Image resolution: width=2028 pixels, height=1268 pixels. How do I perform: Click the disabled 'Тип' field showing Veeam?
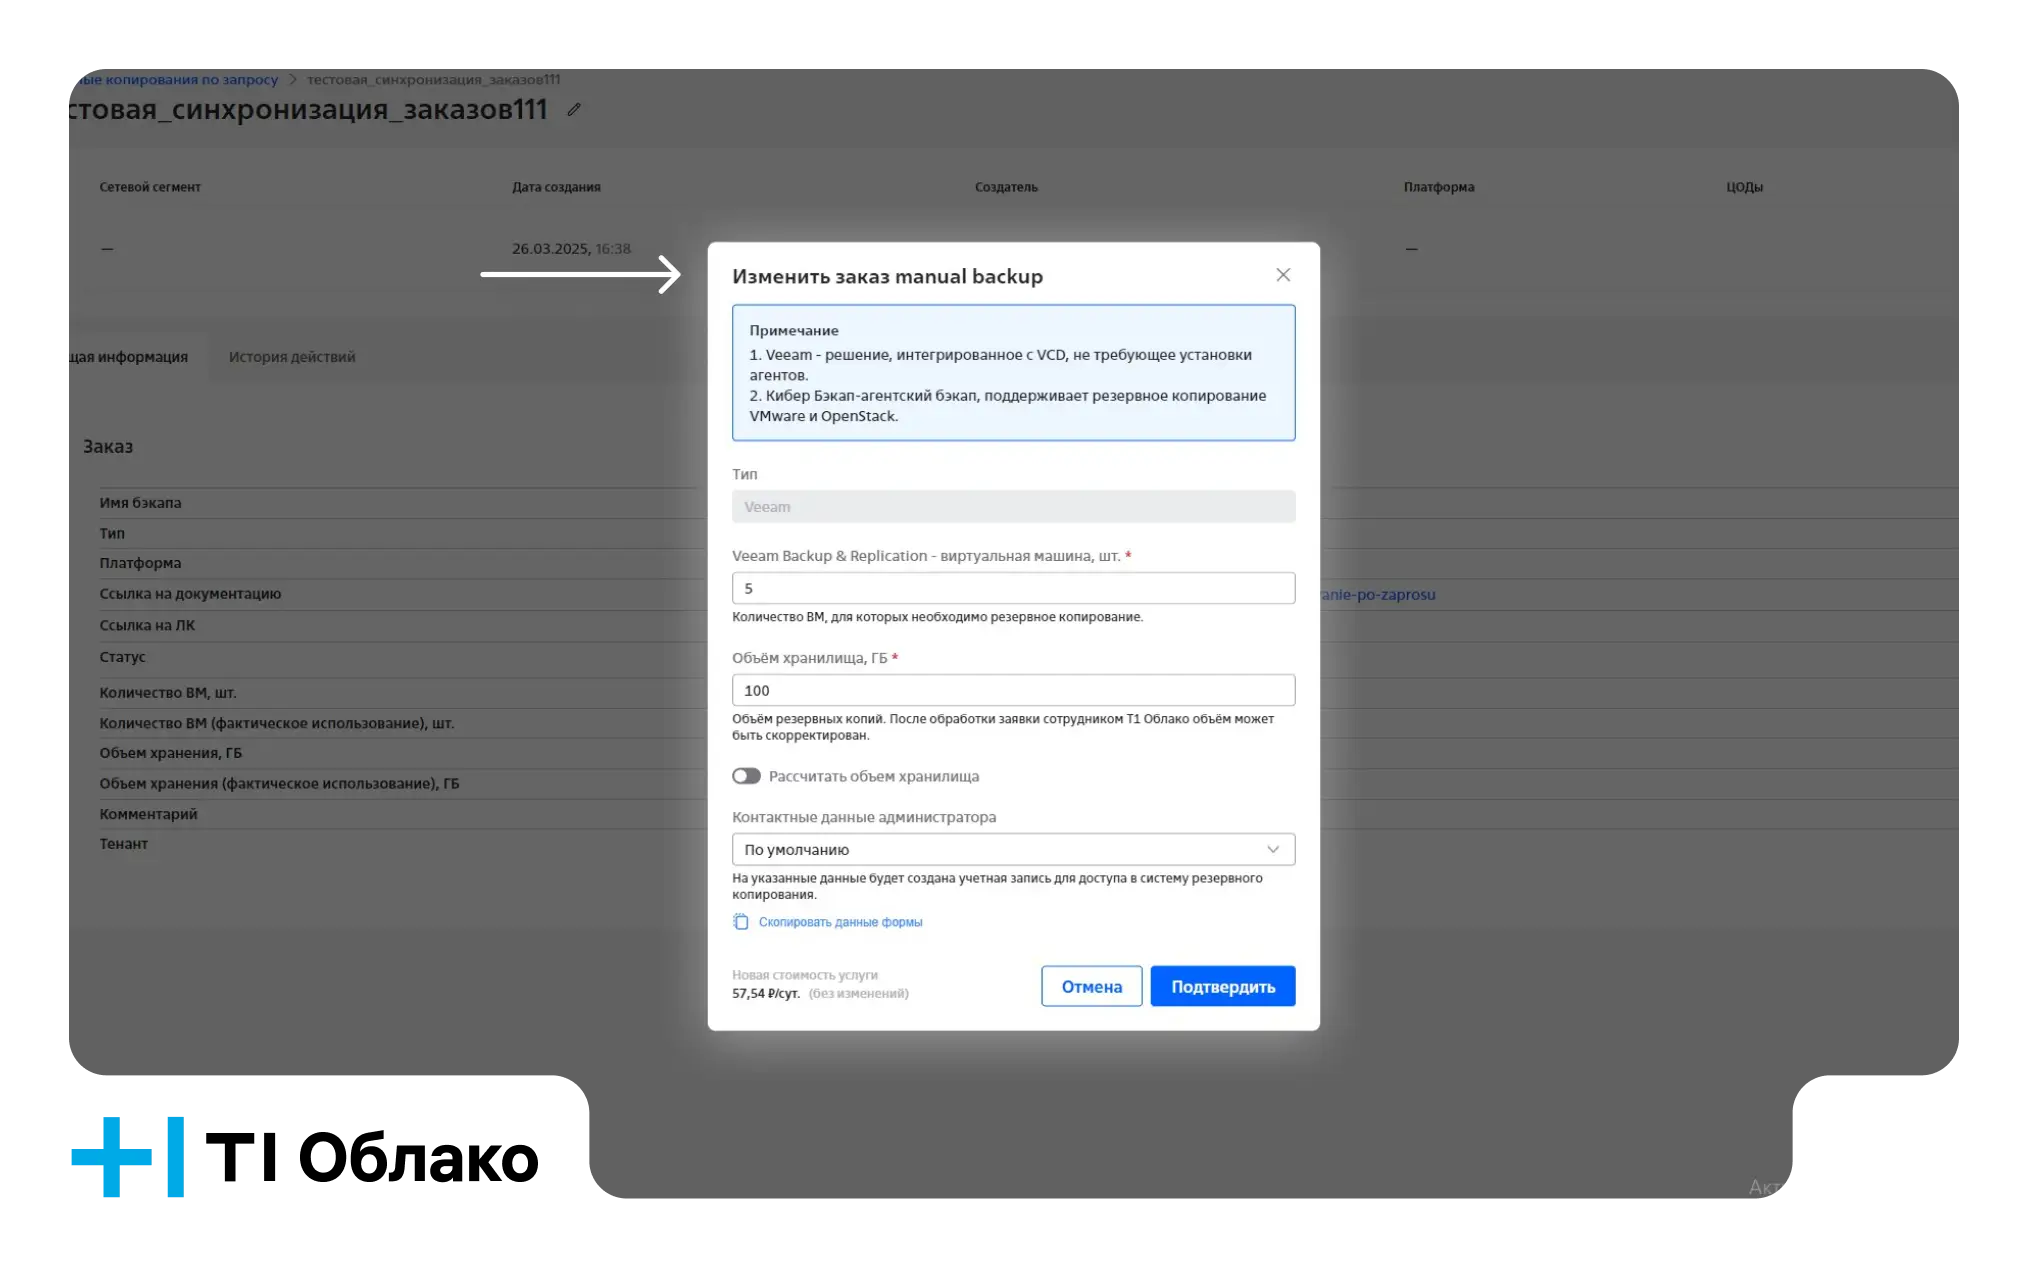(1013, 507)
